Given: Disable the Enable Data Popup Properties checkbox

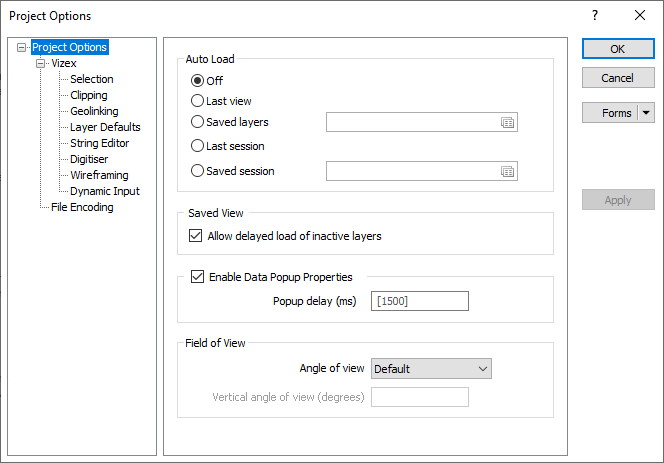Looking at the screenshot, I should click(197, 277).
